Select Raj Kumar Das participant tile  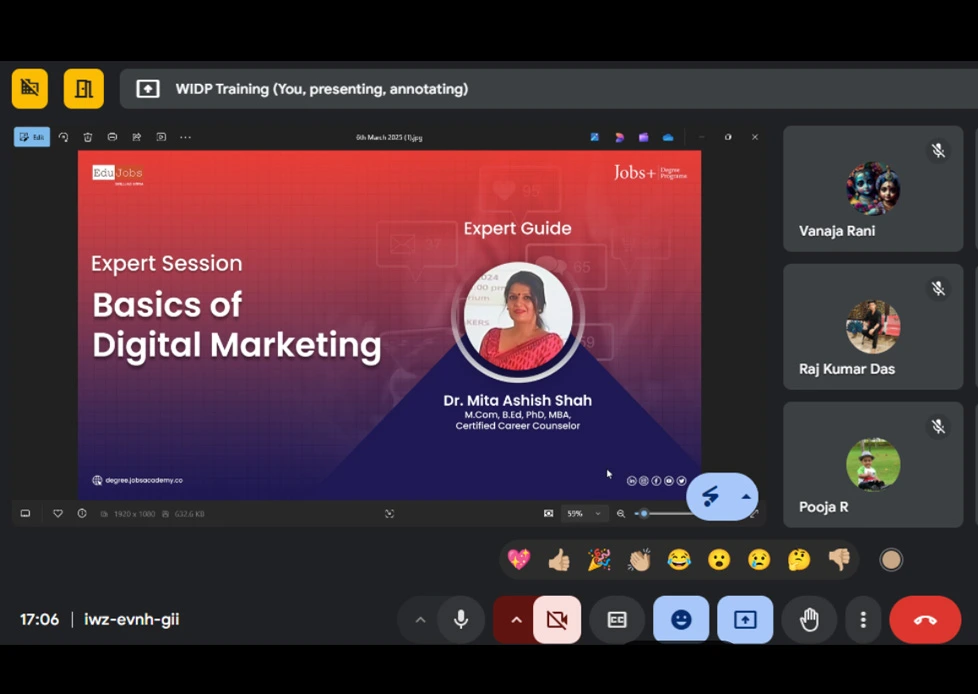[x=873, y=327]
